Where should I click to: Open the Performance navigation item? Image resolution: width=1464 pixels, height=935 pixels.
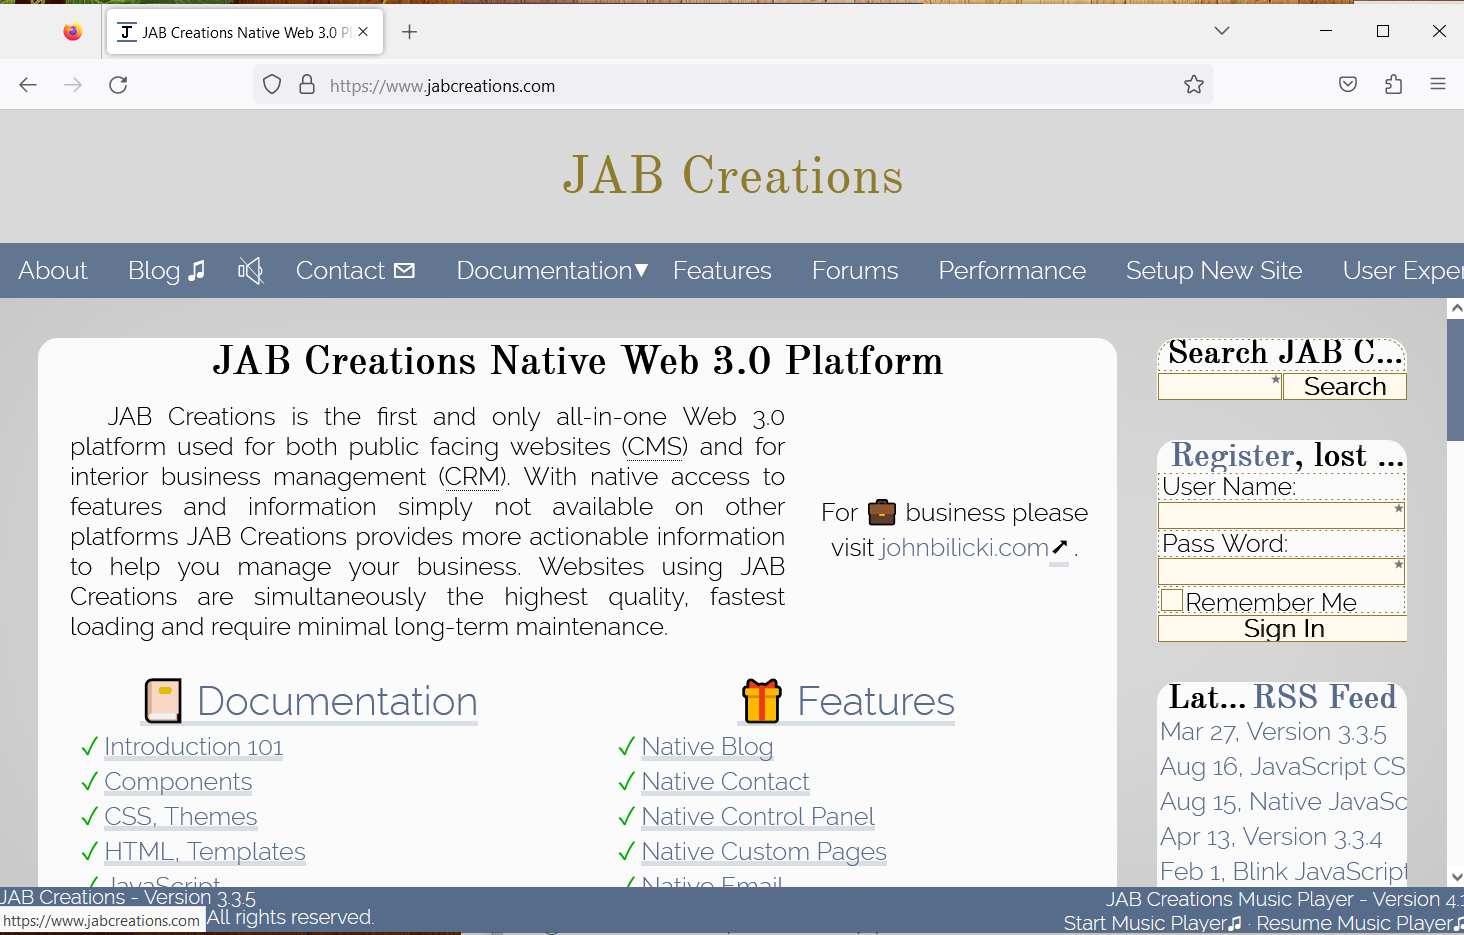tap(1012, 270)
